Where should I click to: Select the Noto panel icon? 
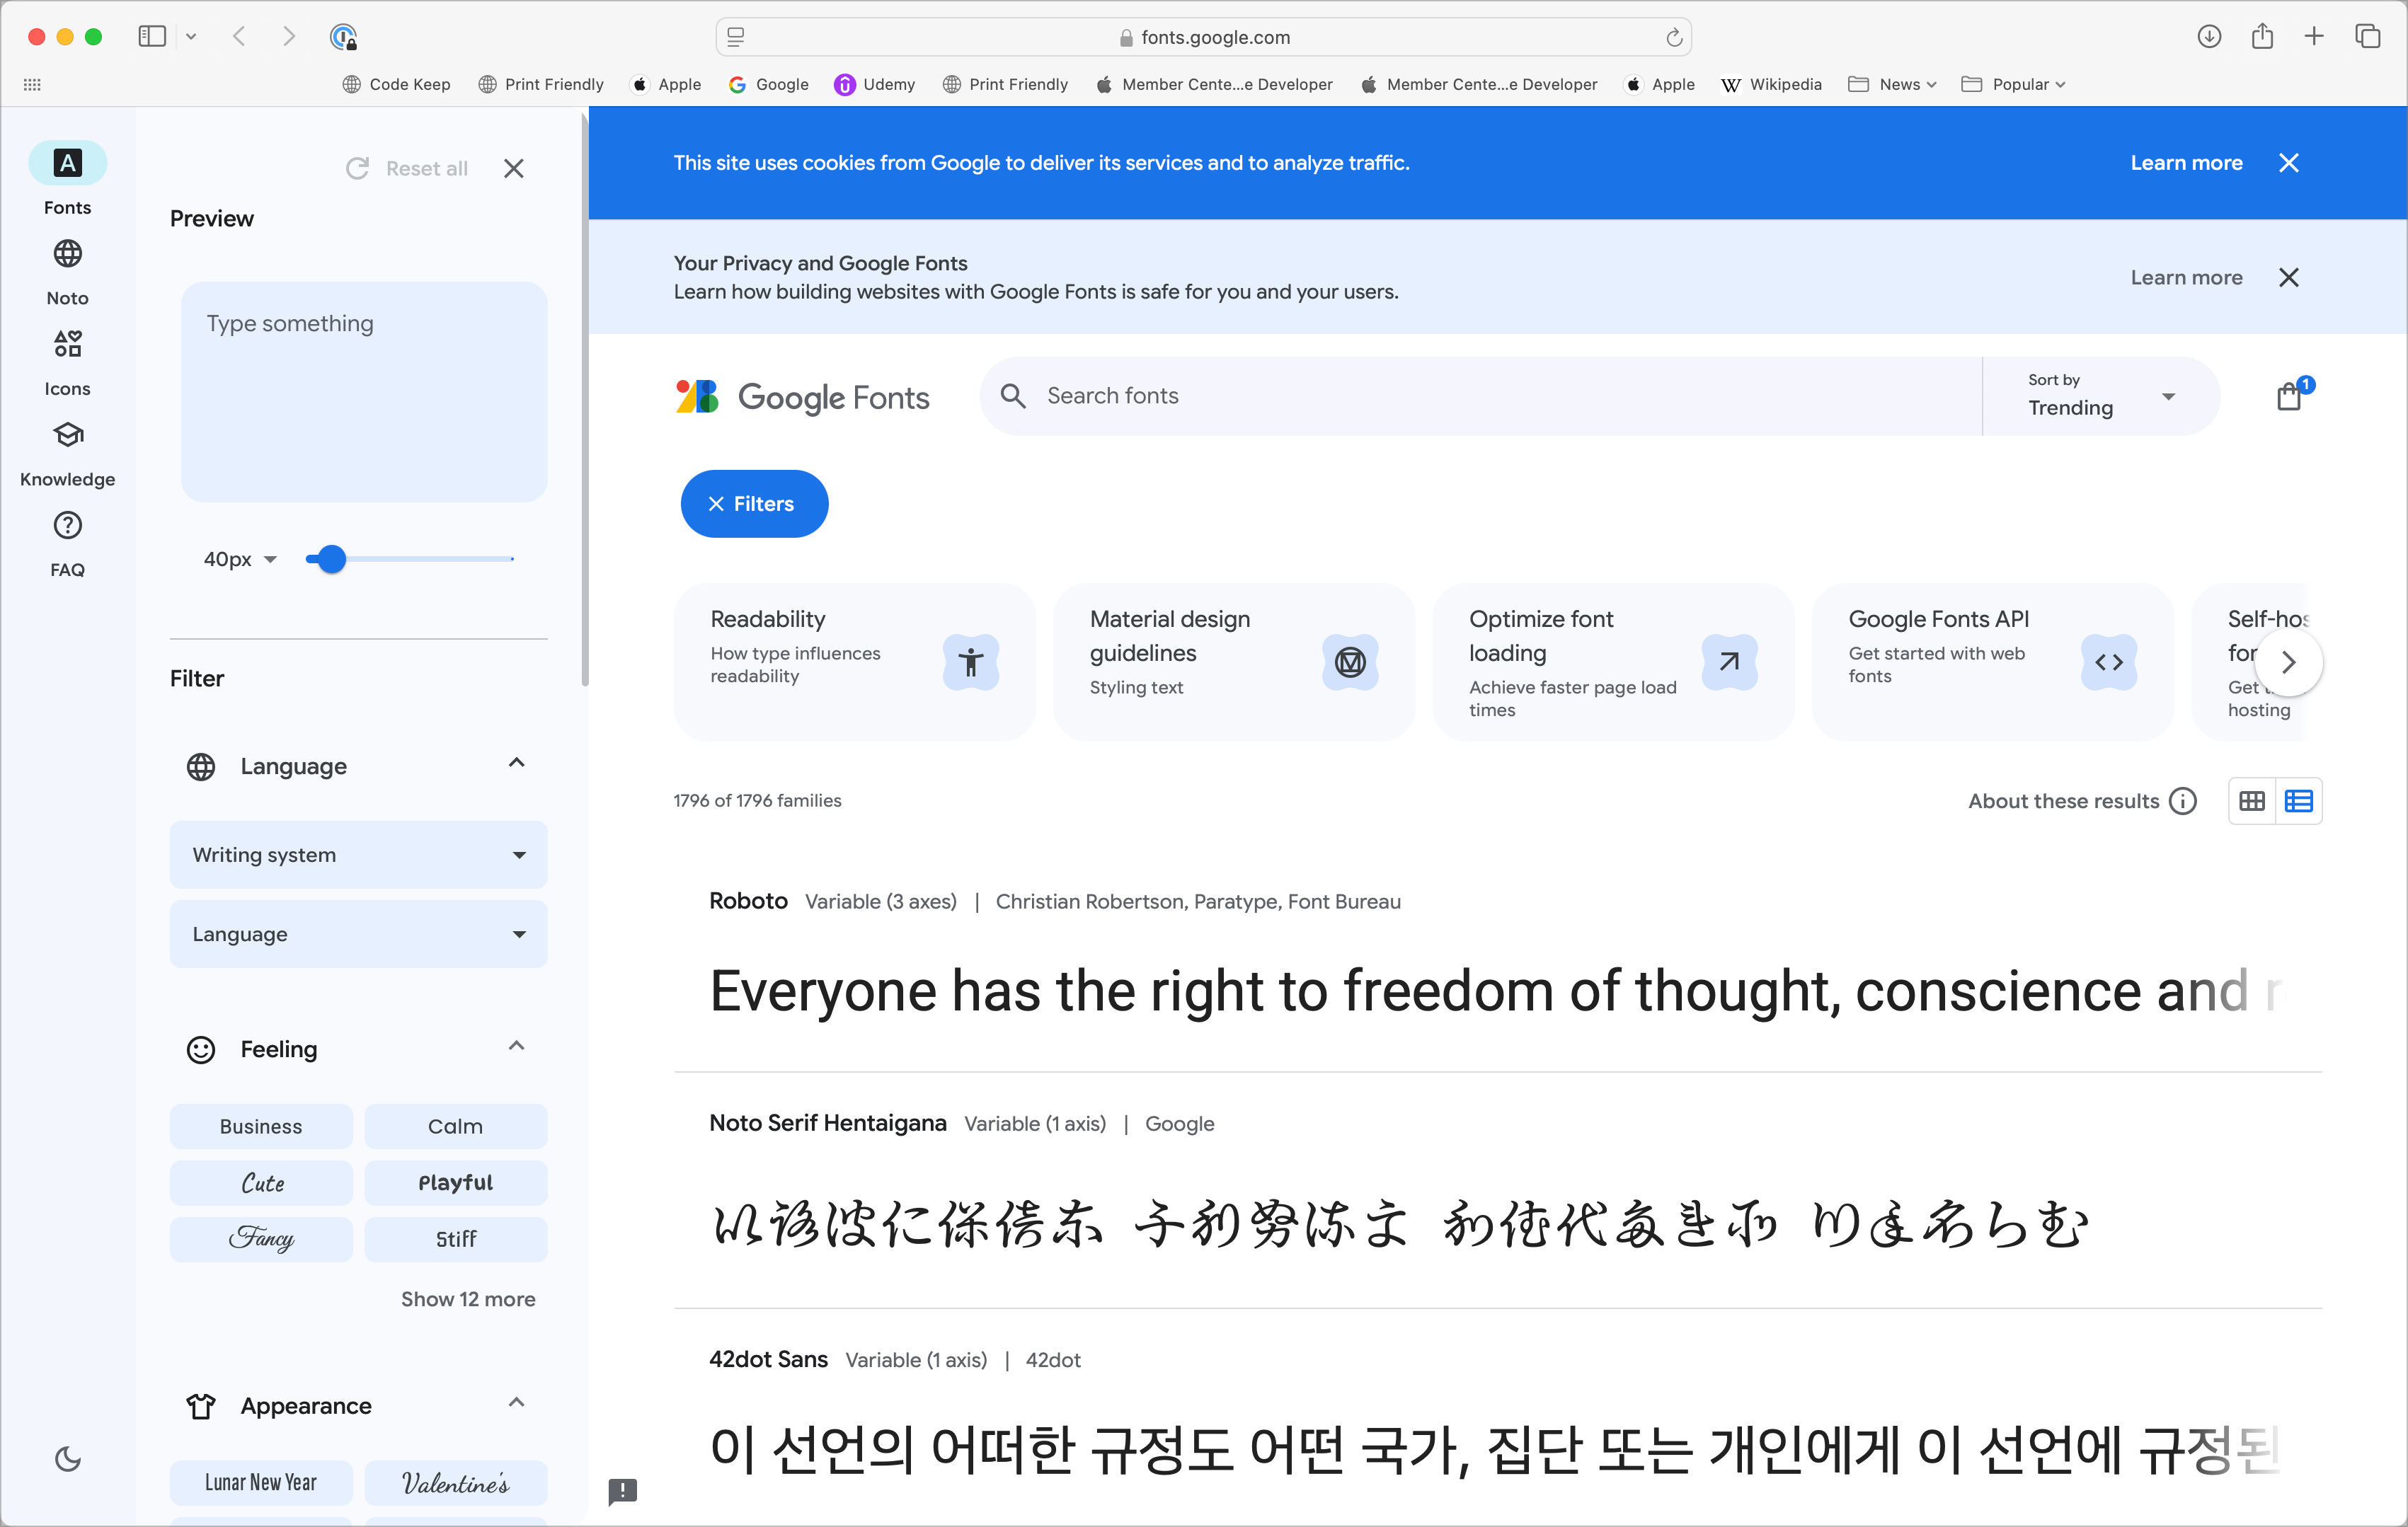pos(67,253)
